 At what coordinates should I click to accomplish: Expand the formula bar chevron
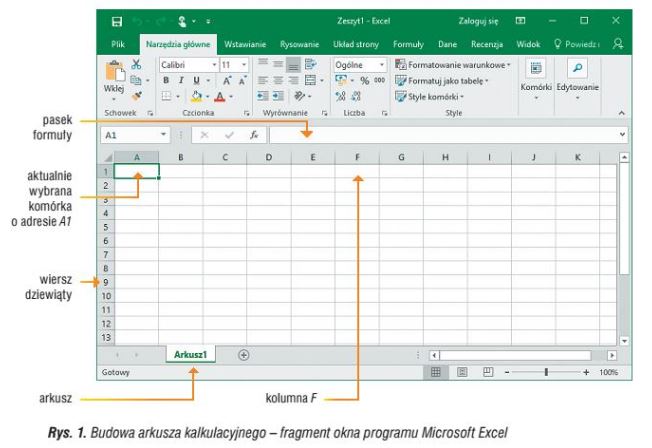pyautogui.click(x=622, y=134)
